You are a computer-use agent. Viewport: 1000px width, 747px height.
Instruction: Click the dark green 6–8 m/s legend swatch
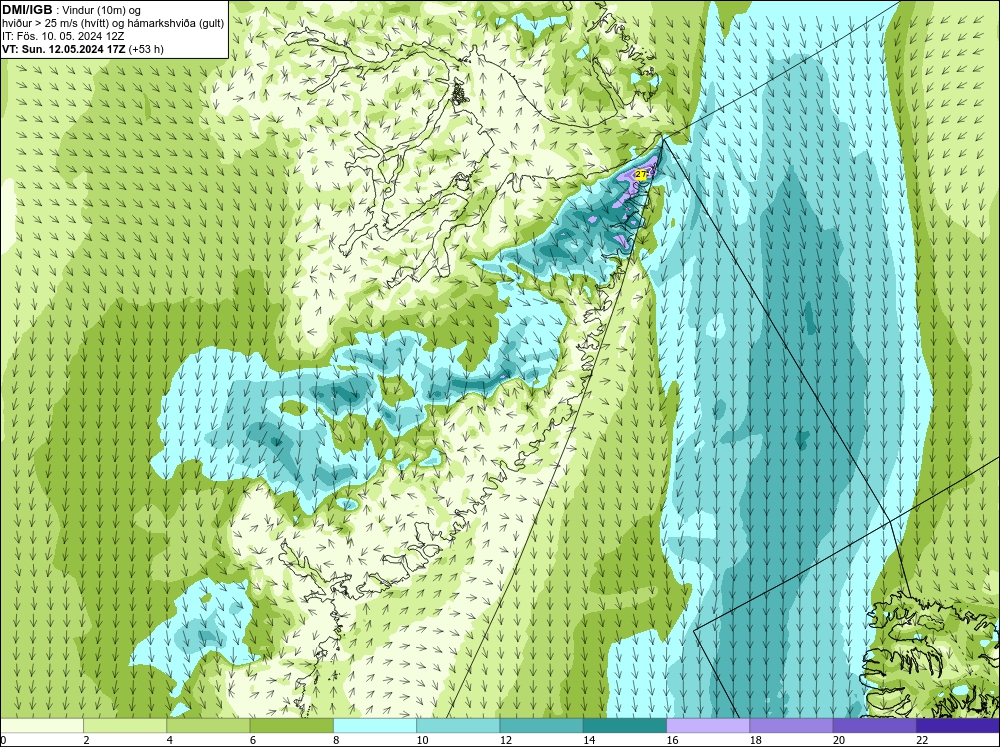(291, 725)
